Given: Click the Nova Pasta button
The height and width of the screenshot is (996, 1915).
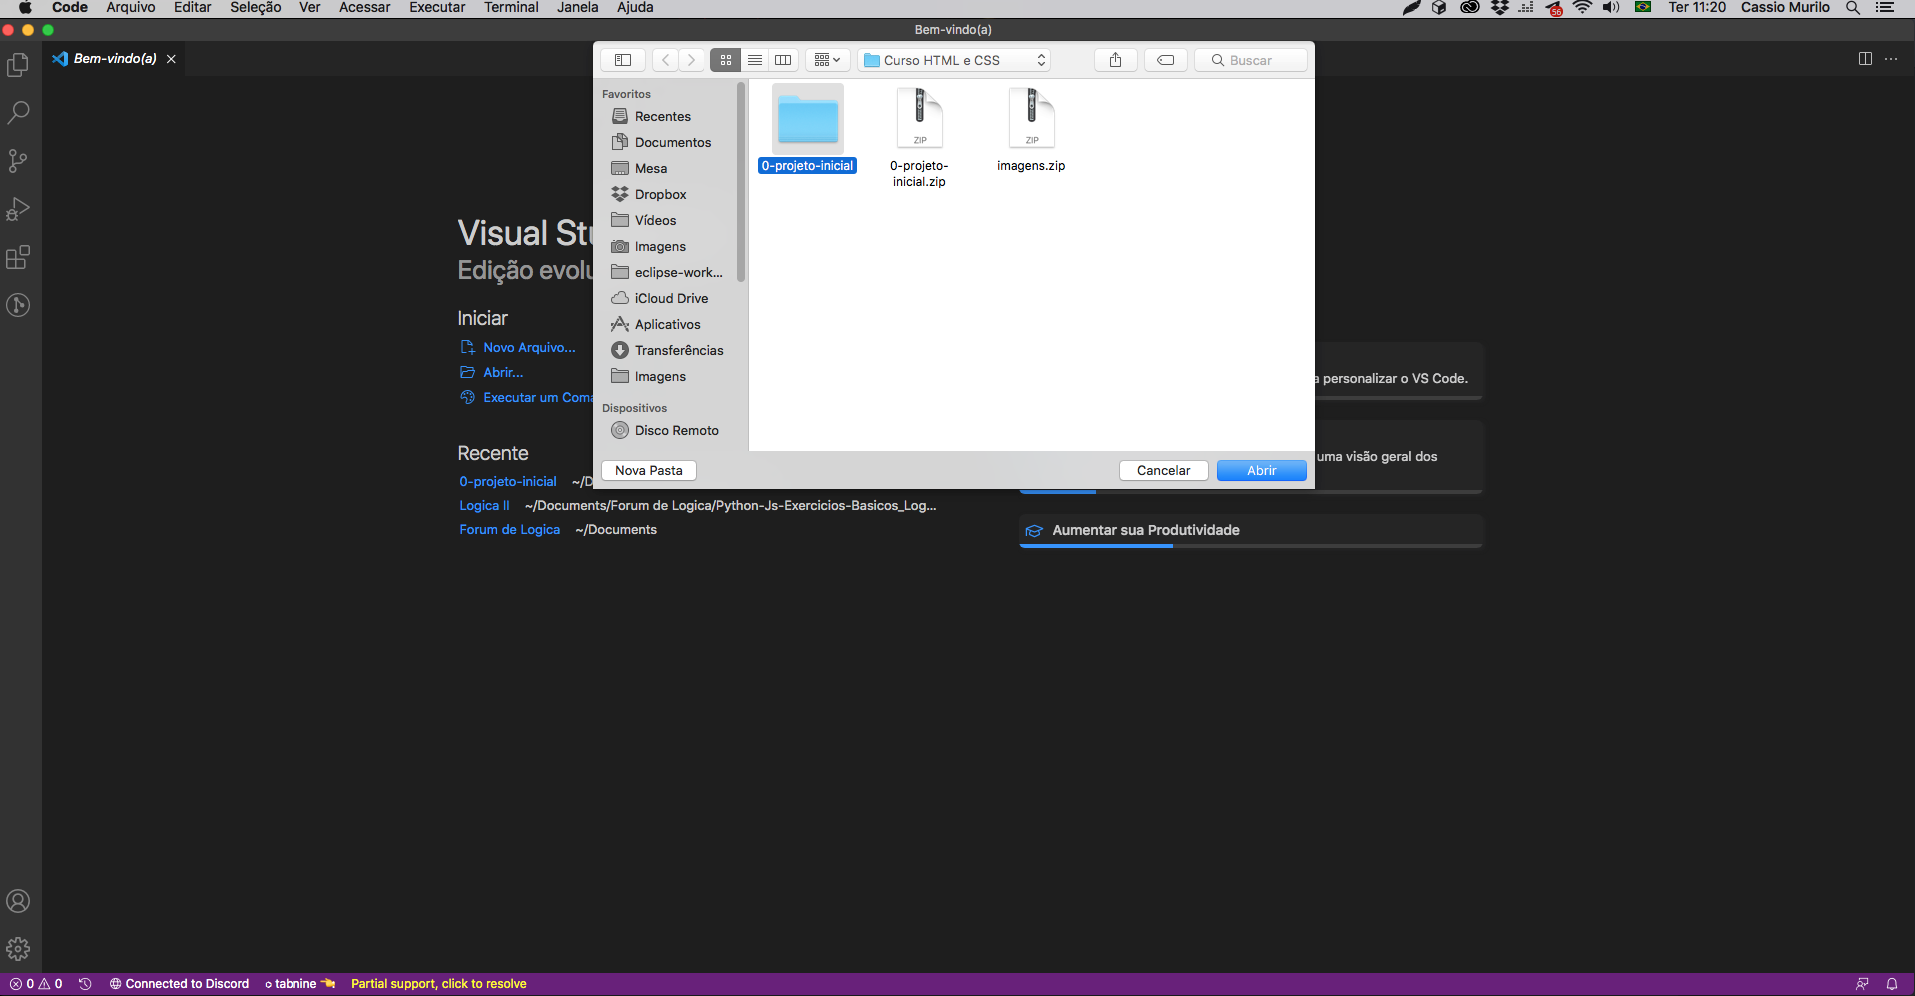Looking at the screenshot, I should pyautogui.click(x=649, y=470).
